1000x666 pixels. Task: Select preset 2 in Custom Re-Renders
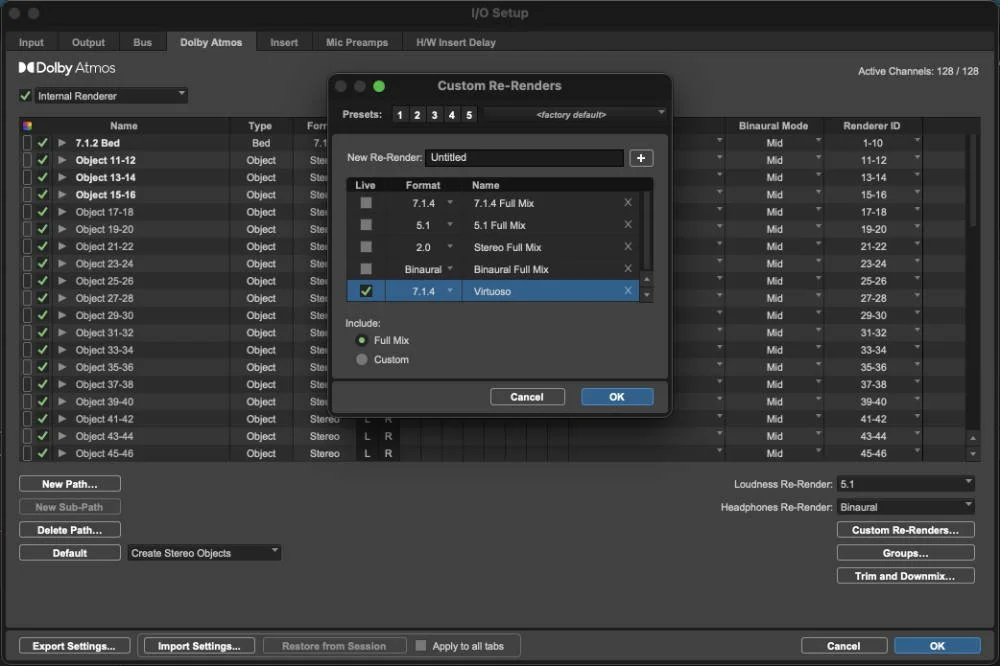(x=417, y=115)
